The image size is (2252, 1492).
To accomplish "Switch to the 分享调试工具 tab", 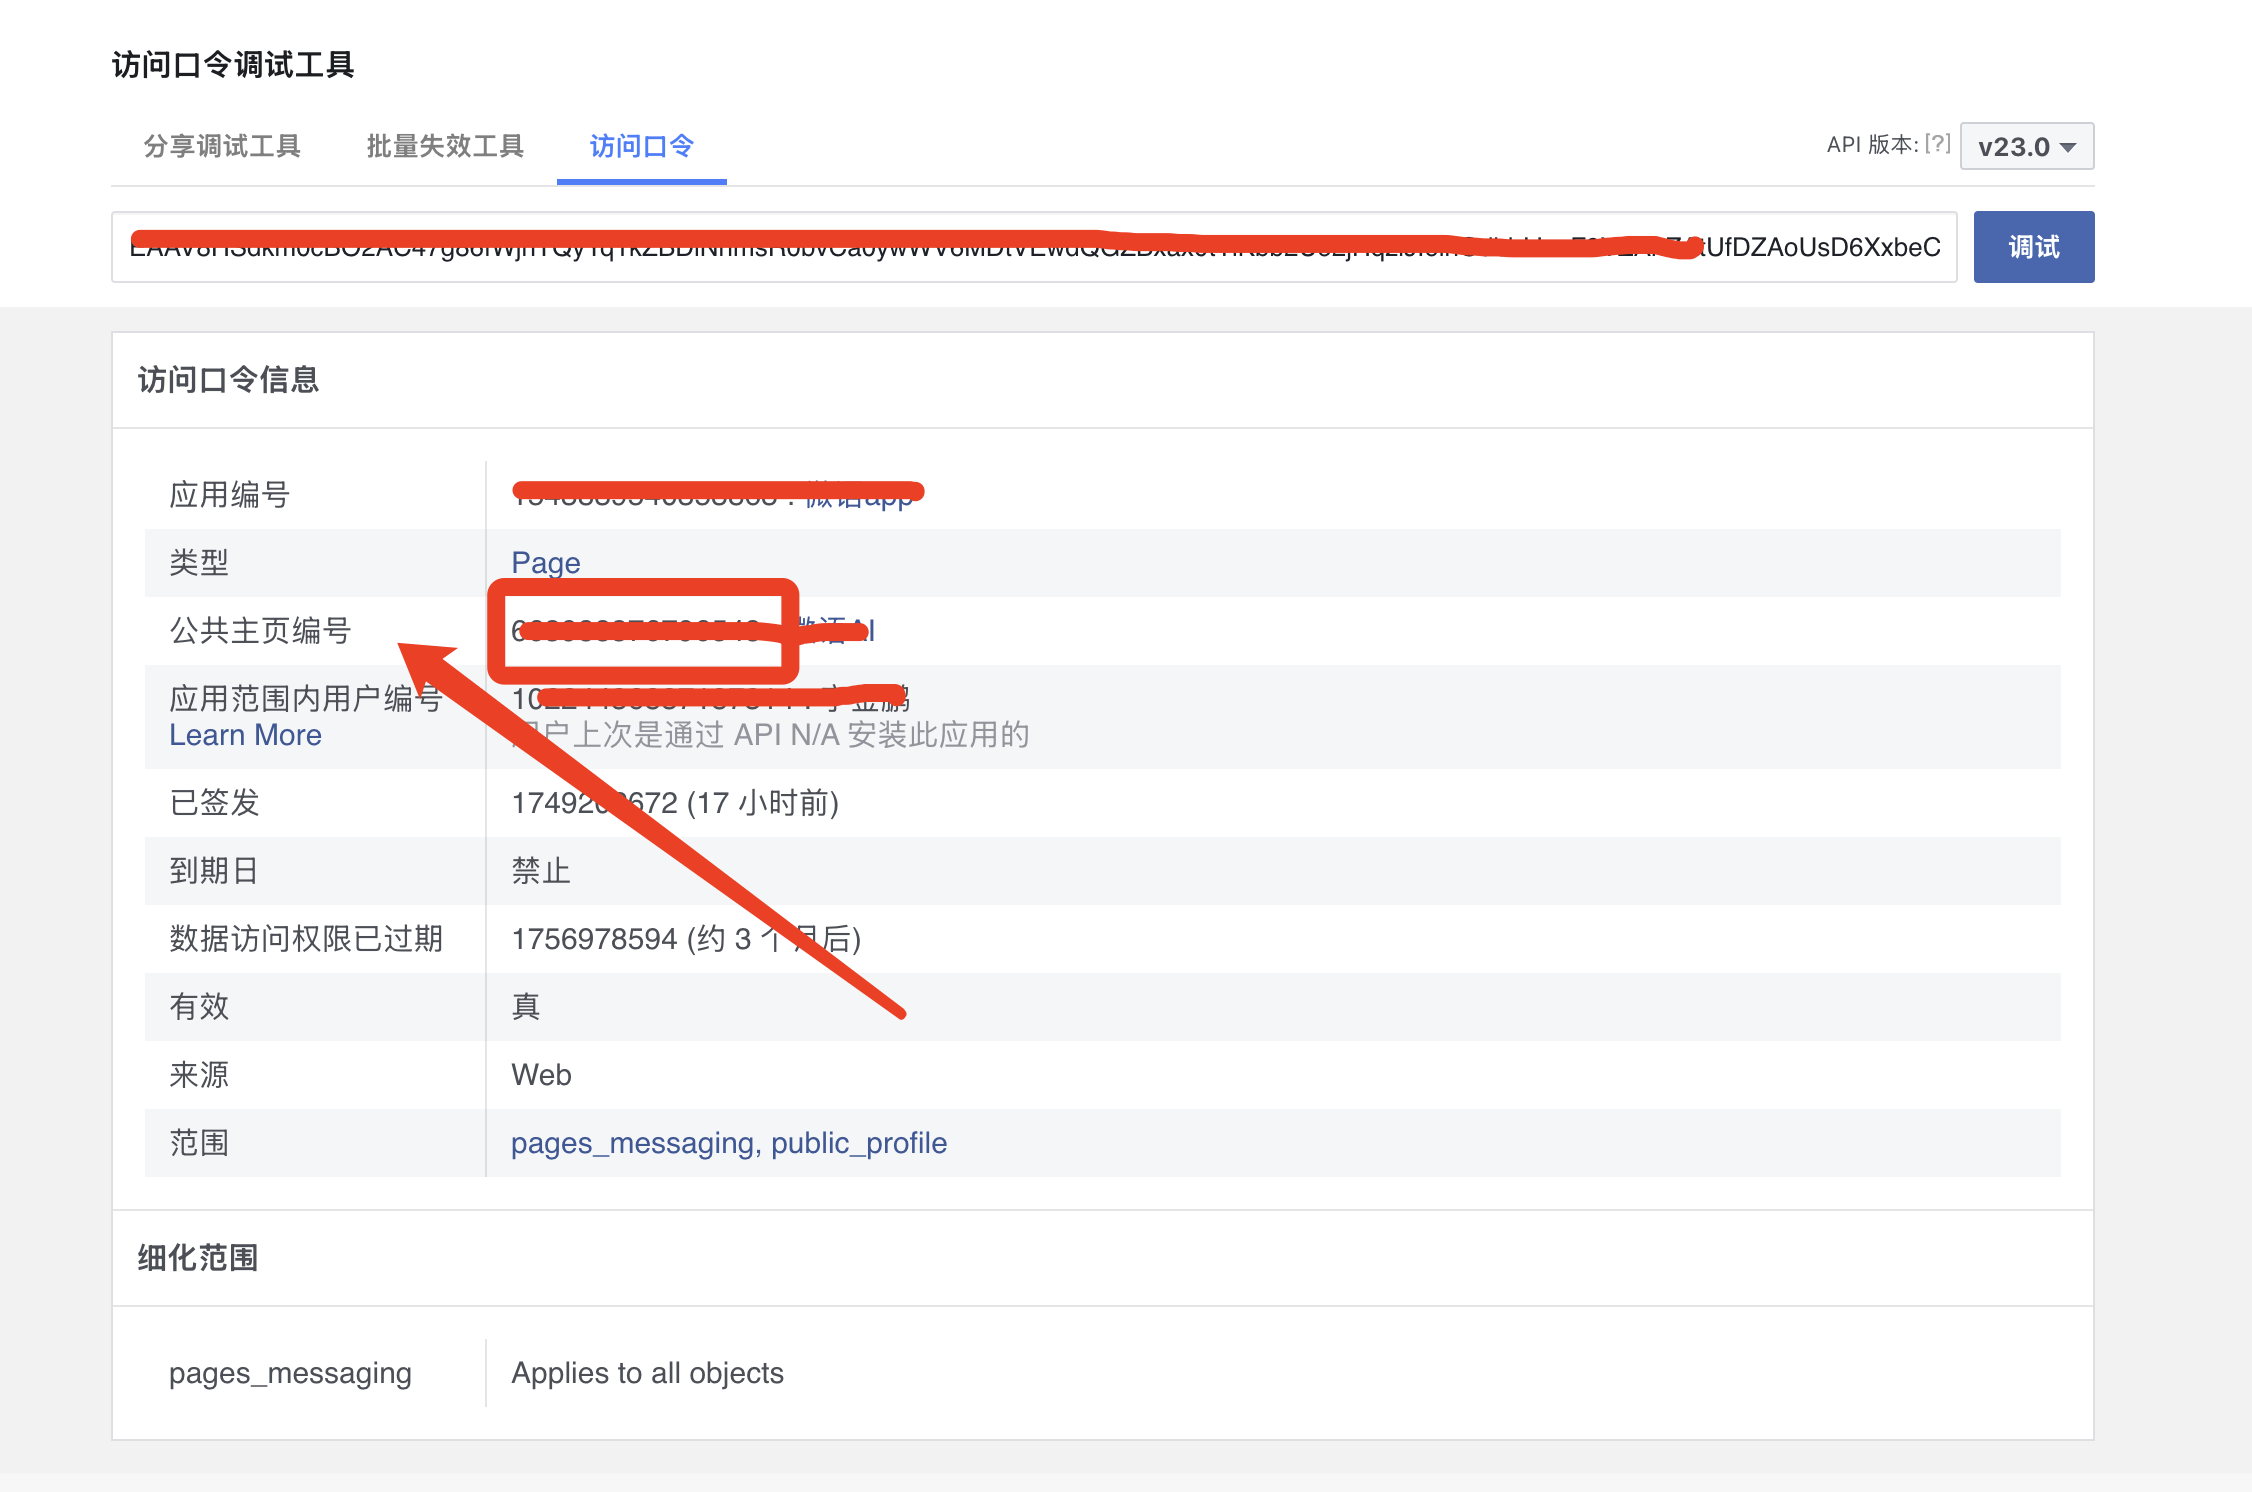I will click(222, 147).
